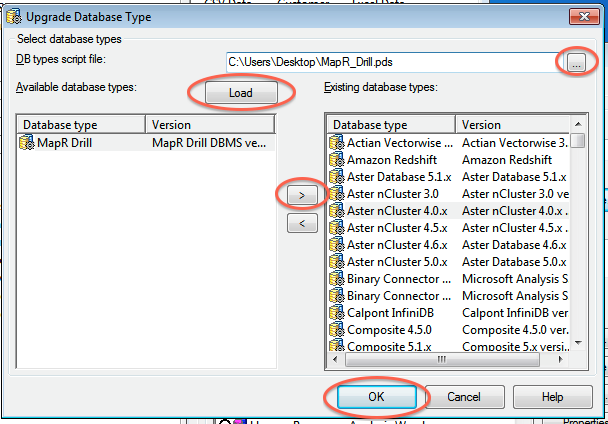The image size is (608, 424).
Task: Sort available list by Database type column
Action: (x=82, y=125)
